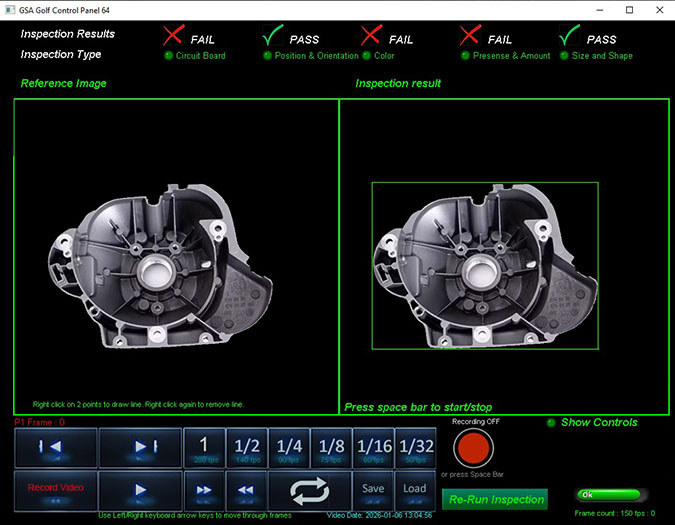Enable Size and Shape inspection type

pos(564,56)
